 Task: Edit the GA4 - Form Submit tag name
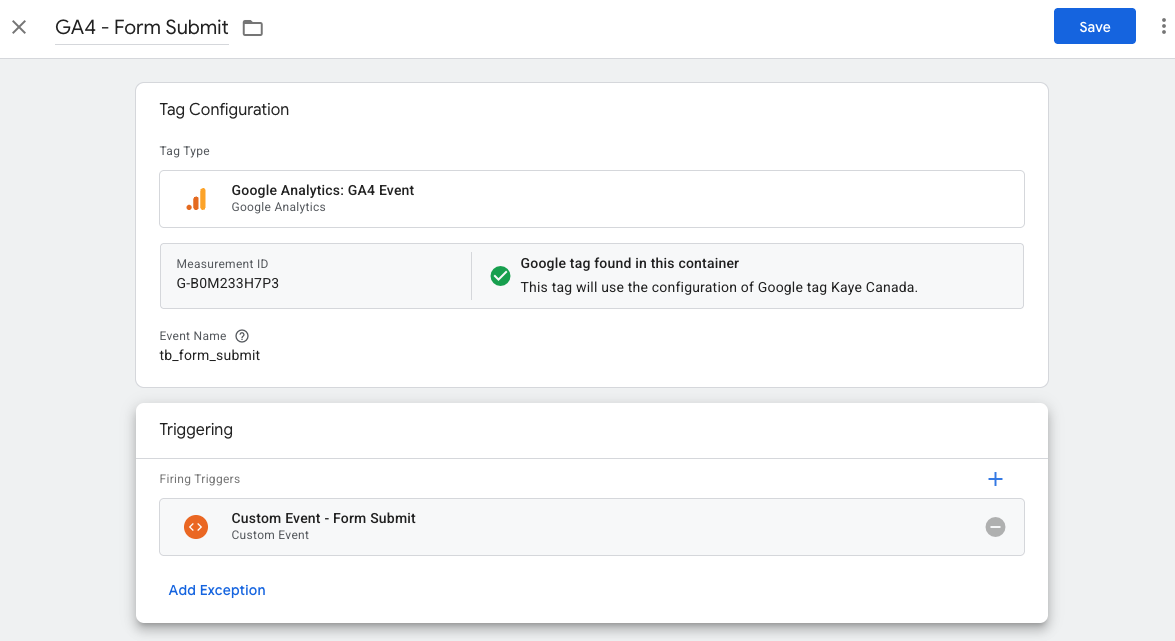142,28
